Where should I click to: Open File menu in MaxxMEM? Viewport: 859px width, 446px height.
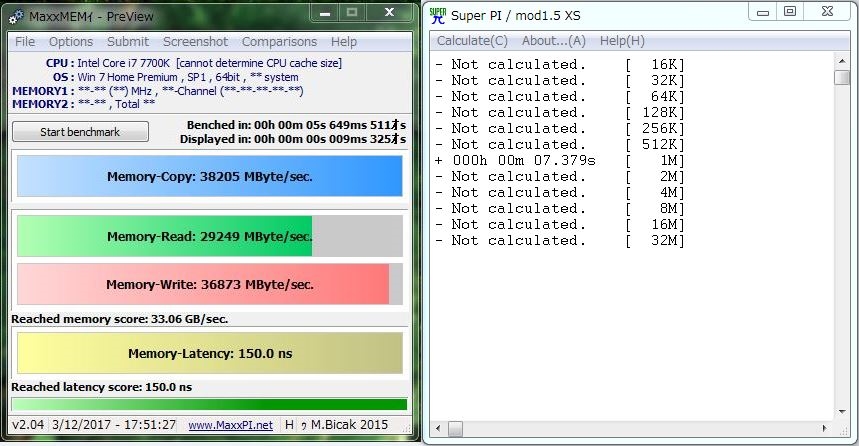click(x=25, y=42)
